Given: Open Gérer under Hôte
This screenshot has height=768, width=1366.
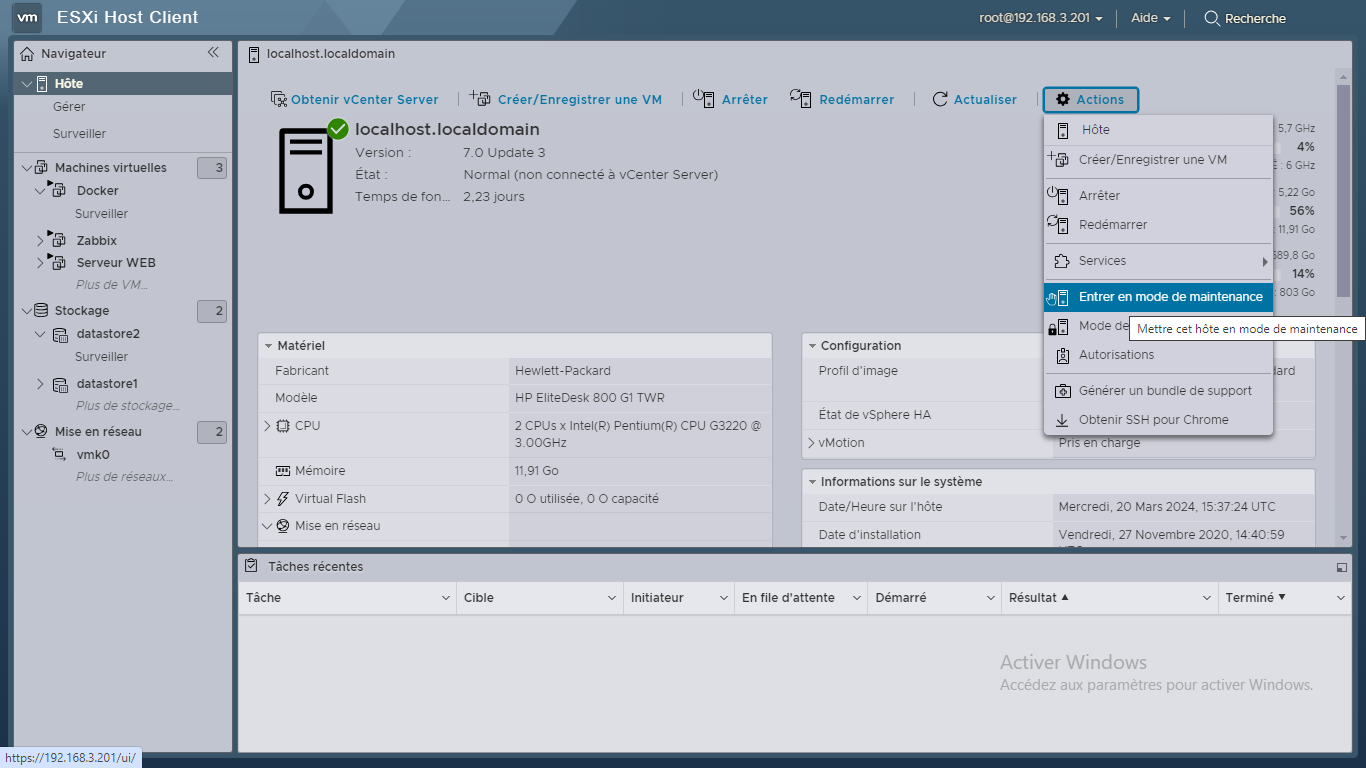Looking at the screenshot, I should point(69,107).
